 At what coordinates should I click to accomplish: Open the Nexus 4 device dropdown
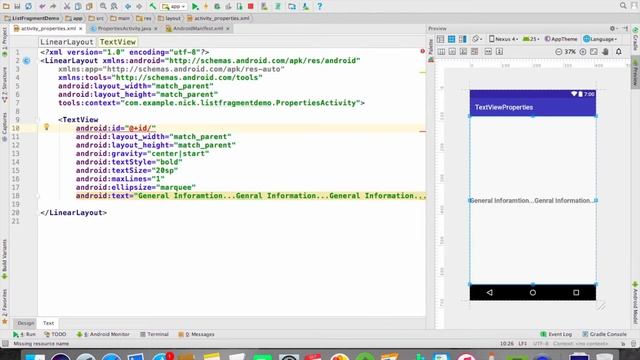[x=503, y=39]
